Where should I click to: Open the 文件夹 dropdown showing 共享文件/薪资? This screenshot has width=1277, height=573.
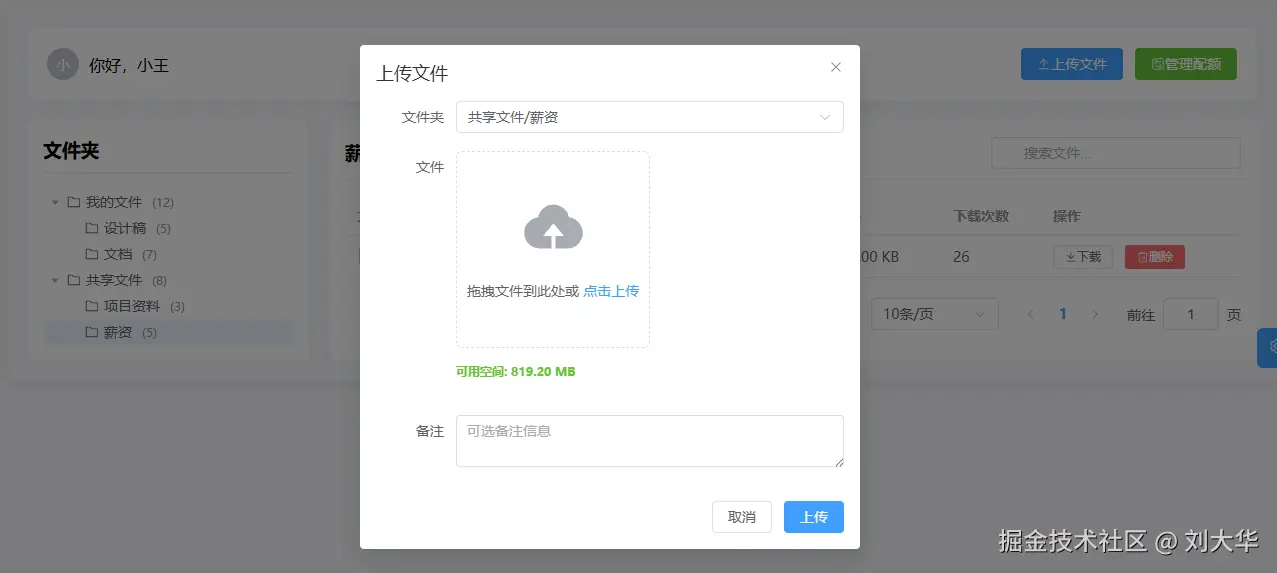click(649, 117)
